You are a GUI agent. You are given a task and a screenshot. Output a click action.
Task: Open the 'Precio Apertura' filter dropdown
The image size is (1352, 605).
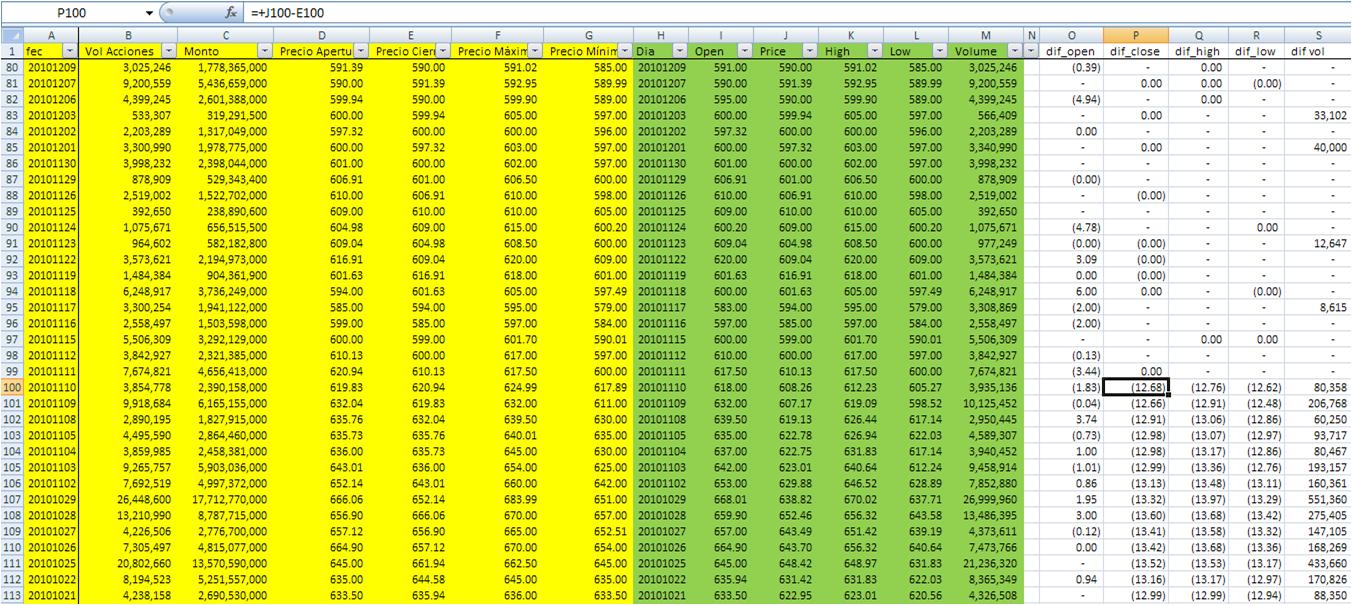pyautogui.click(x=359, y=50)
